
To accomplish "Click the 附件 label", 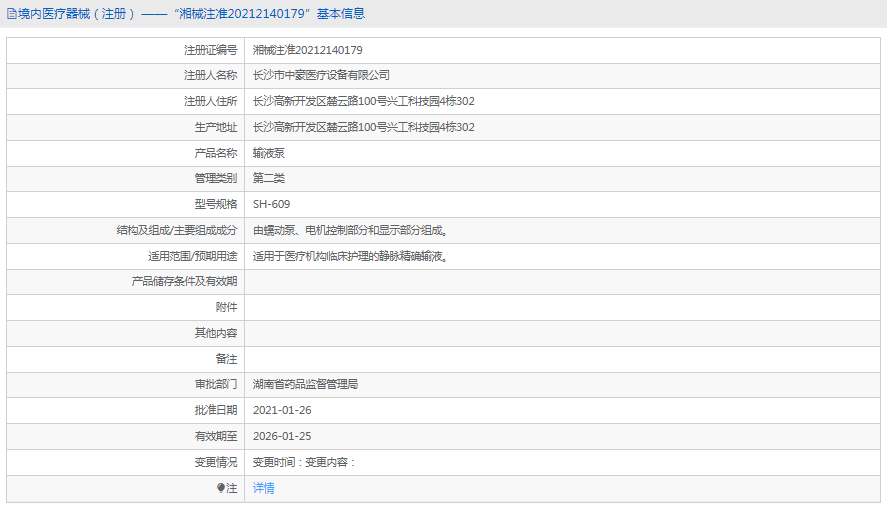I will click(226, 307).
